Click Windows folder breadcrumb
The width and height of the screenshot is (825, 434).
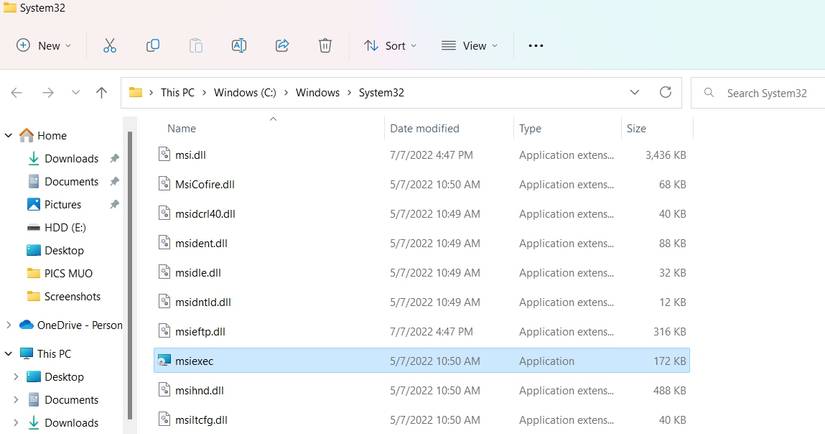317,93
